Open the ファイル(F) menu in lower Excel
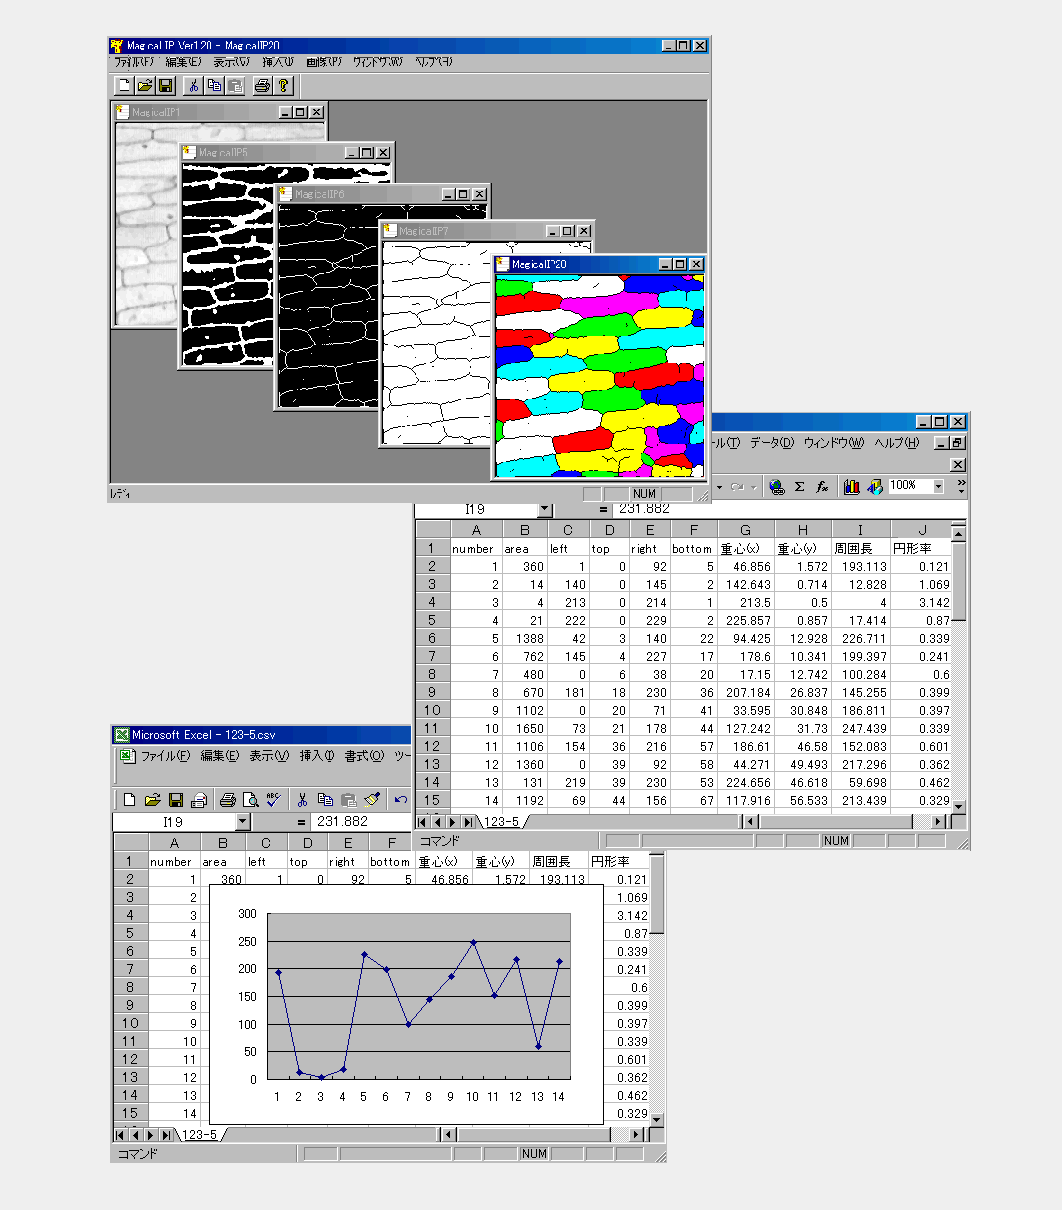 [165, 756]
